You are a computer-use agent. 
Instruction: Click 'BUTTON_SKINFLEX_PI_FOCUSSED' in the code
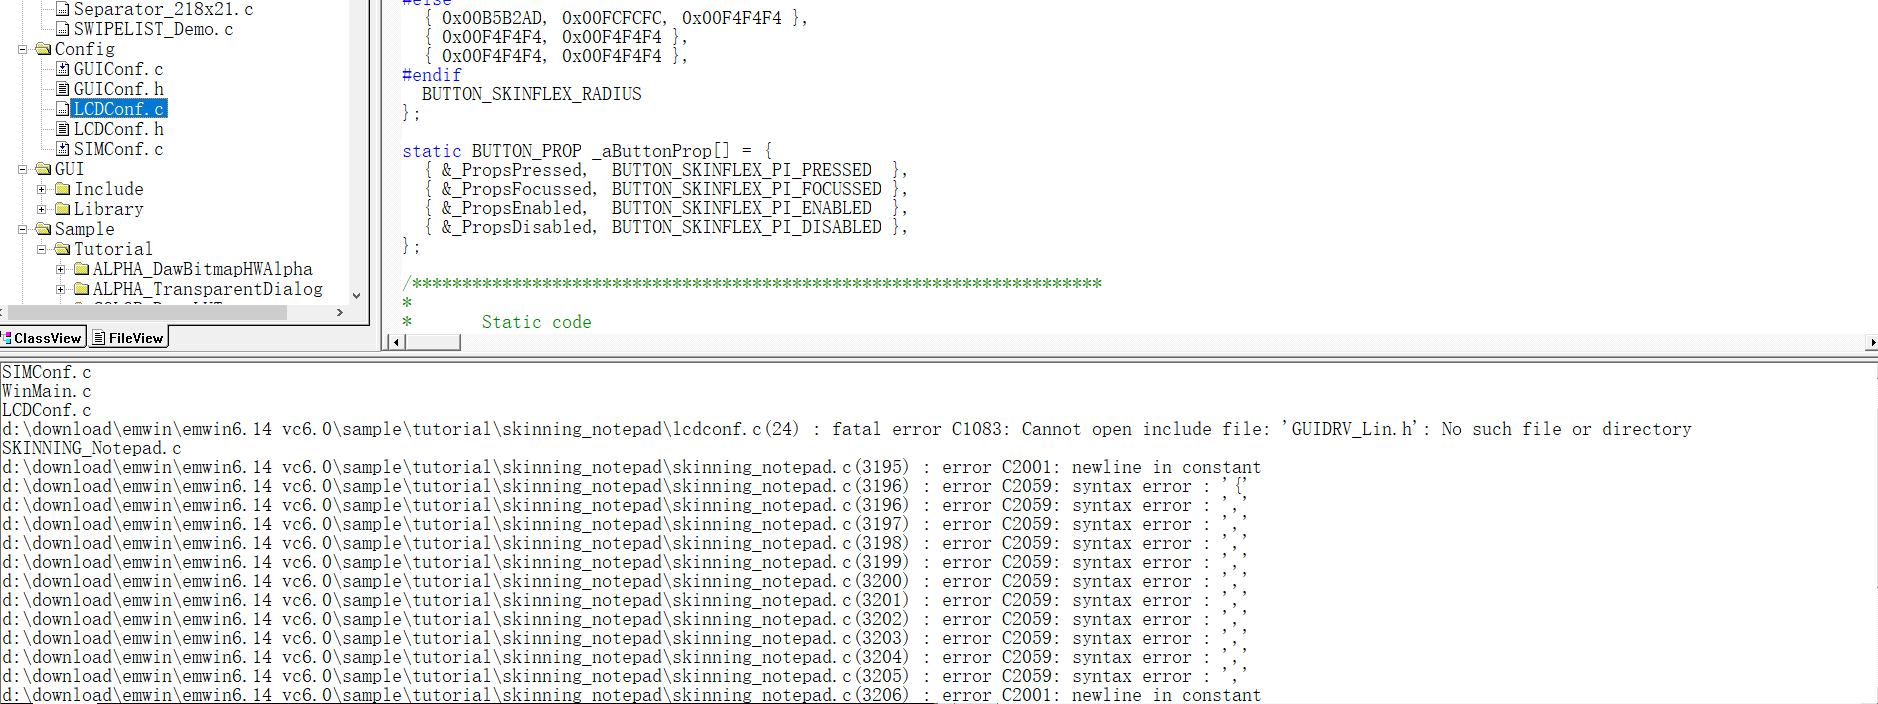click(x=747, y=189)
